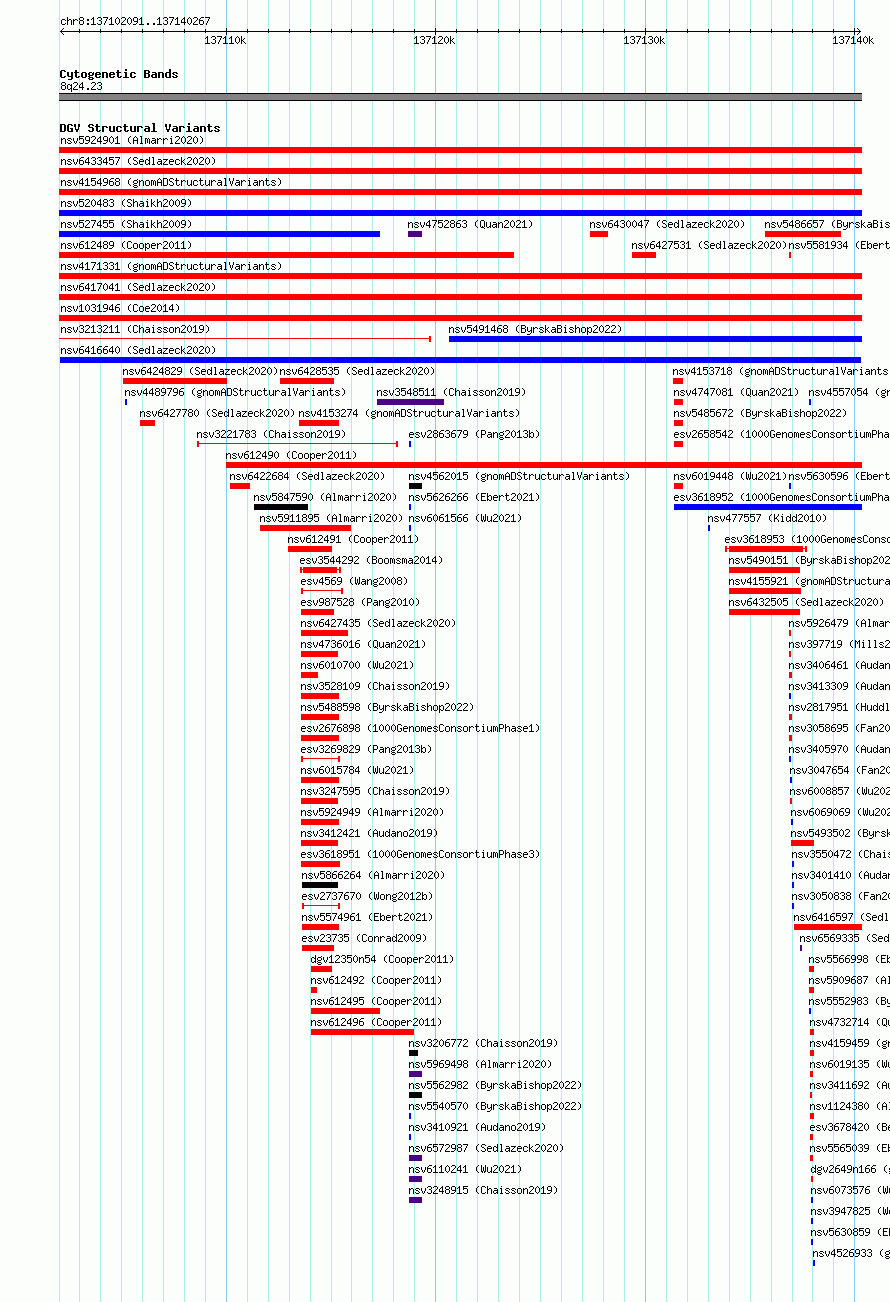Viewport: 890px width, 1302px height.
Task: Open nsv3206772 (Chaisson2019) variant
Action: [483, 1043]
